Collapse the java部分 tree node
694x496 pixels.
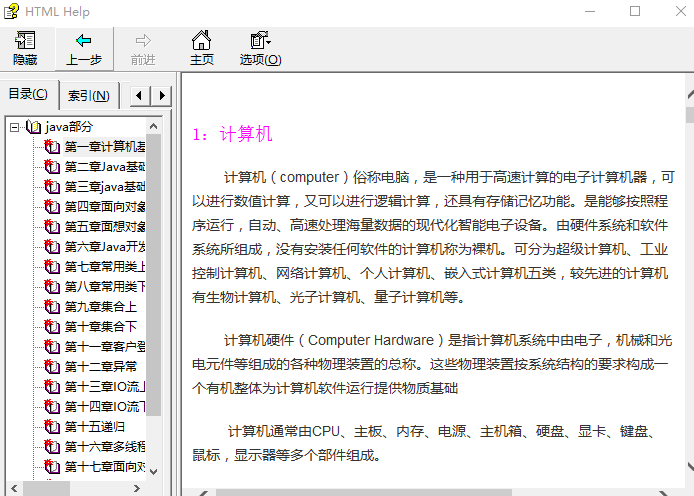tap(15, 127)
